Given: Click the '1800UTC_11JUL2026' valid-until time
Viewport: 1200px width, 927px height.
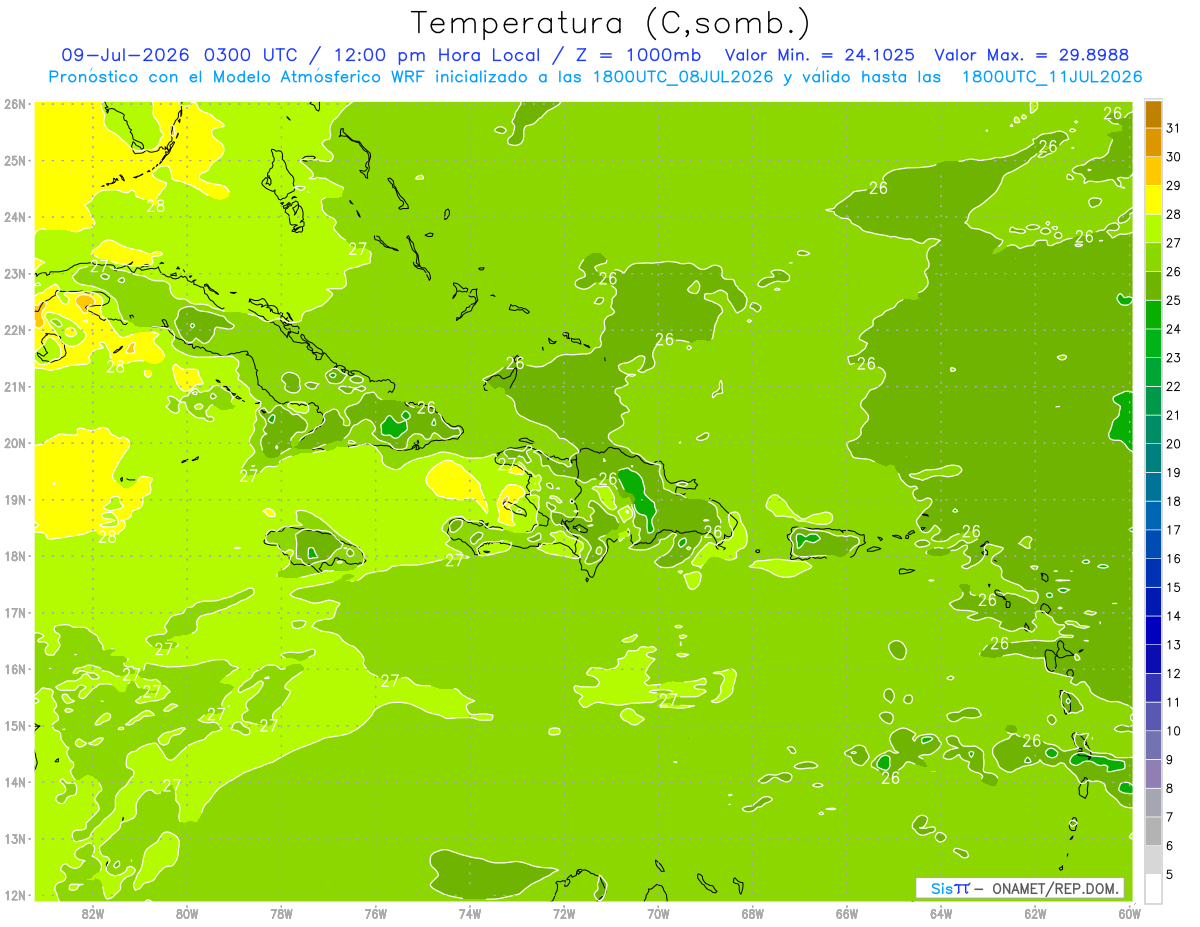Looking at the screenshot, I should click(1051, 77).
